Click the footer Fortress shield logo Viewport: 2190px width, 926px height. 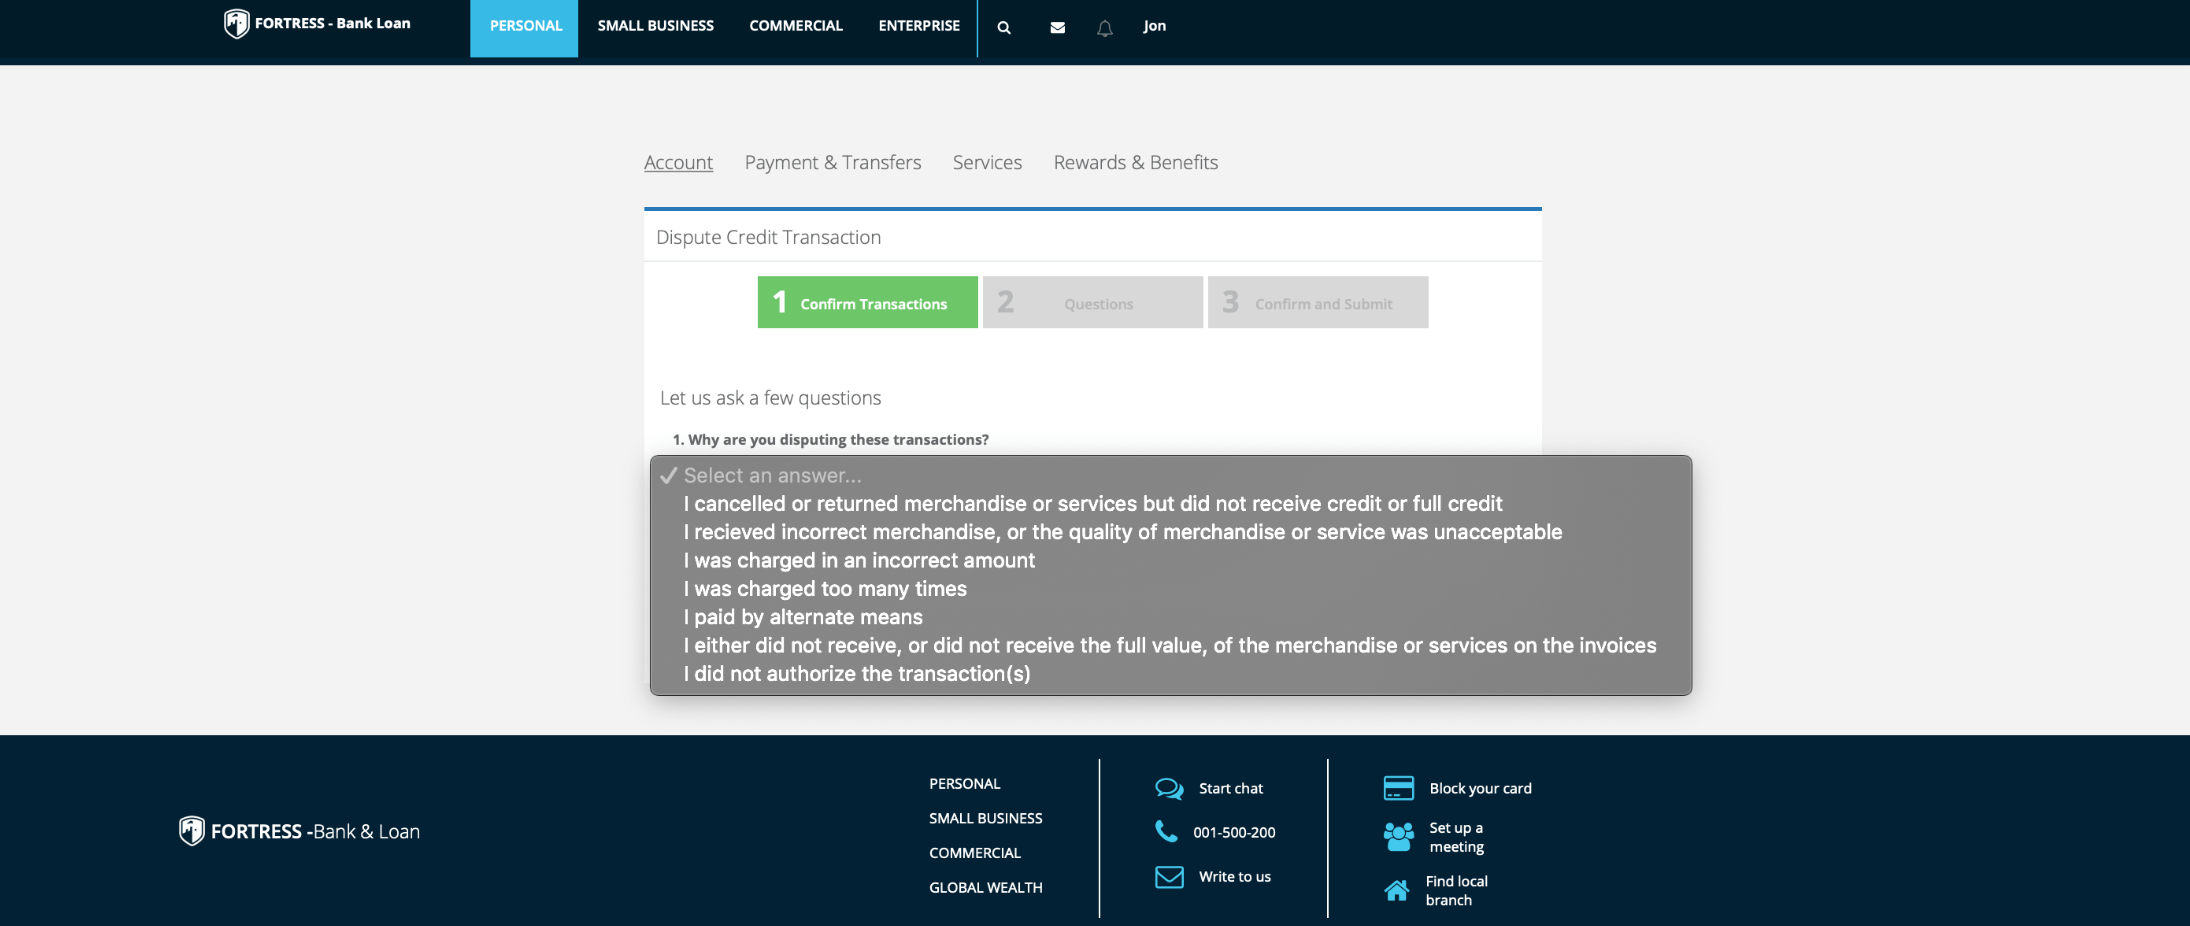pyautogui.click(x=192, y=831)
